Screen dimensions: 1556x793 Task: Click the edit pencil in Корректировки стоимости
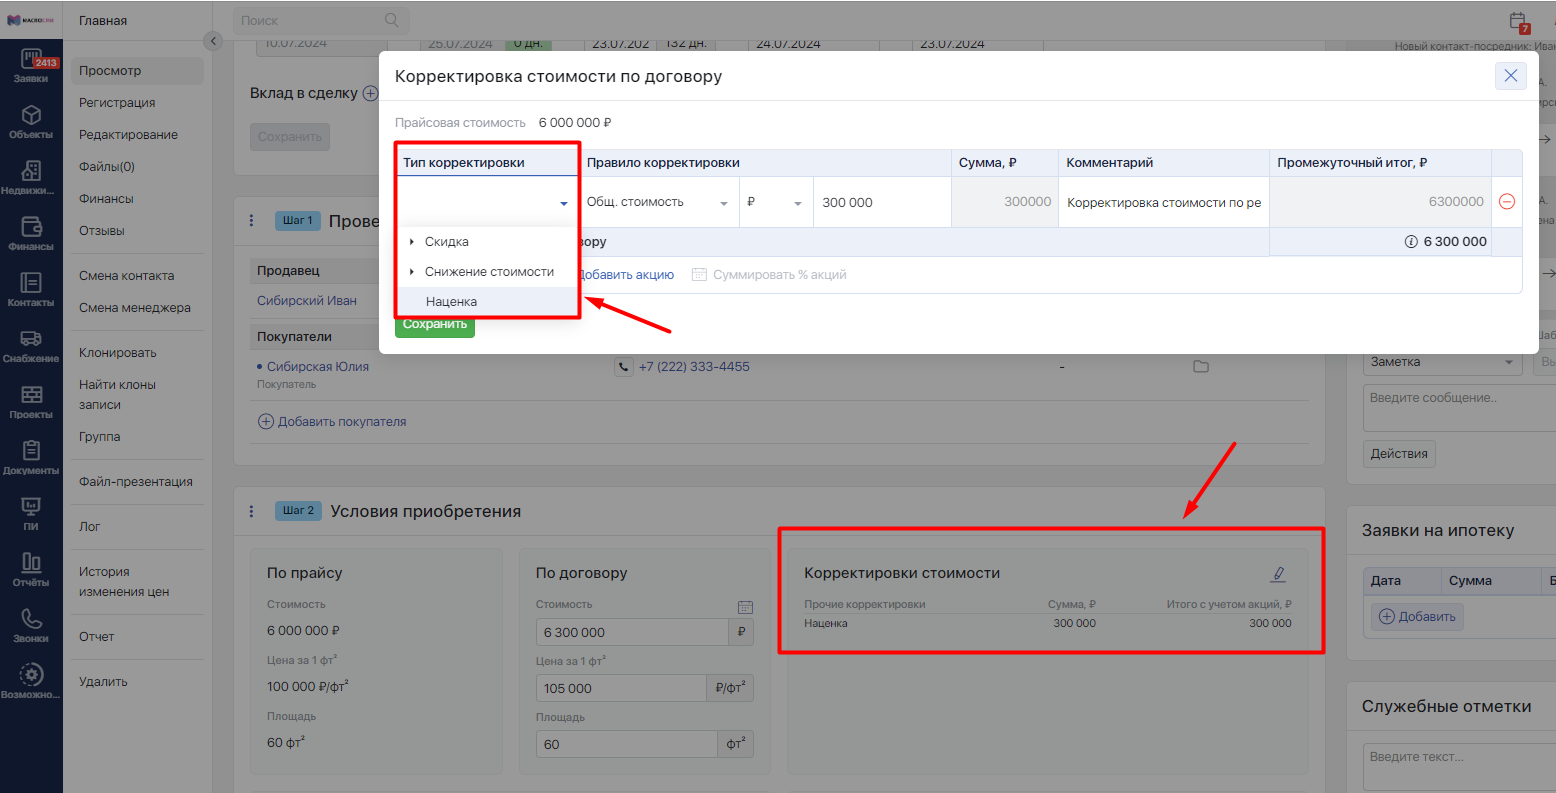[1277, 574]
